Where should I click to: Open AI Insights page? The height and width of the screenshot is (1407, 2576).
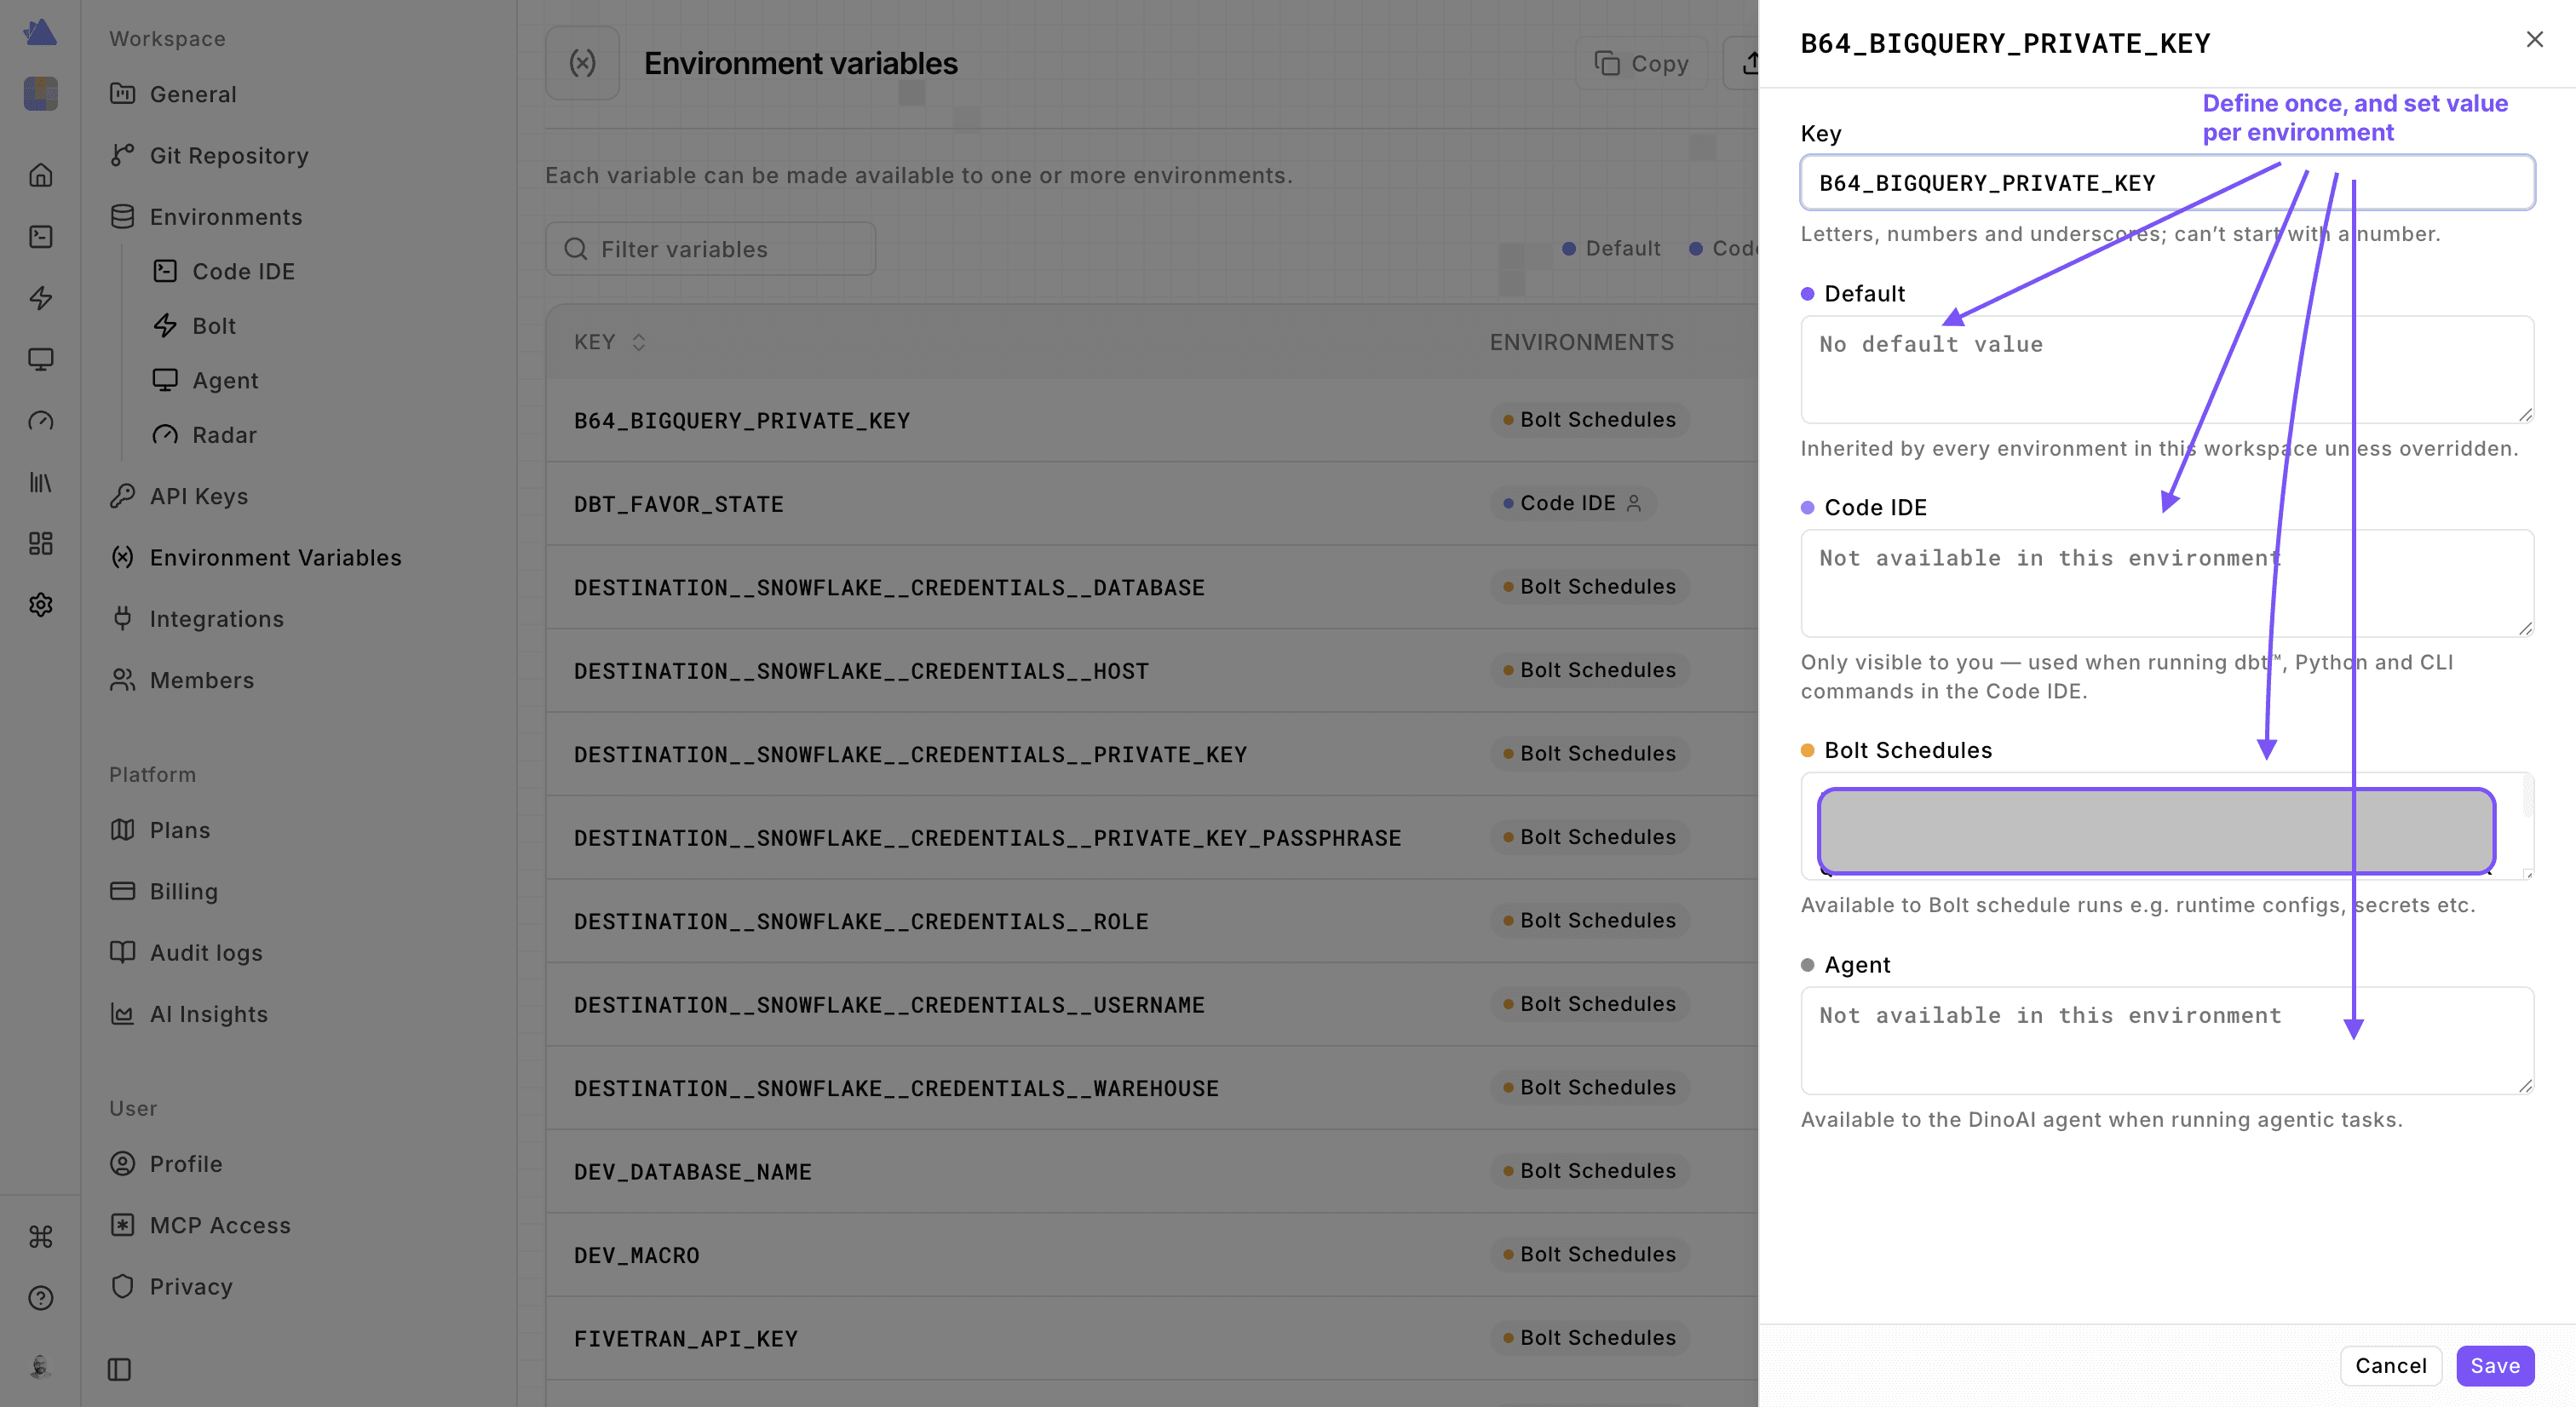[x=189, y=1014]
